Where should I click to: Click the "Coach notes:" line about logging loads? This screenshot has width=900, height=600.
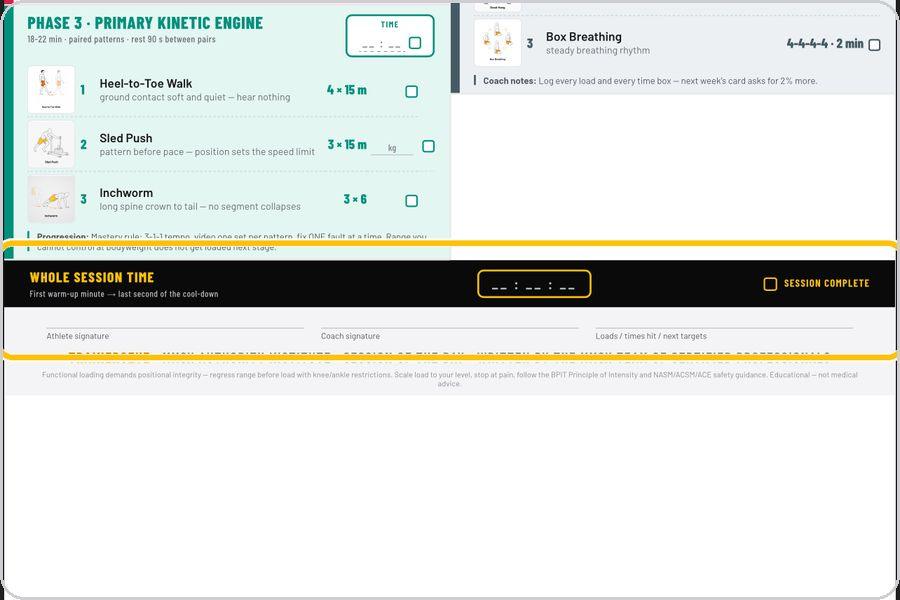(650, 81)
